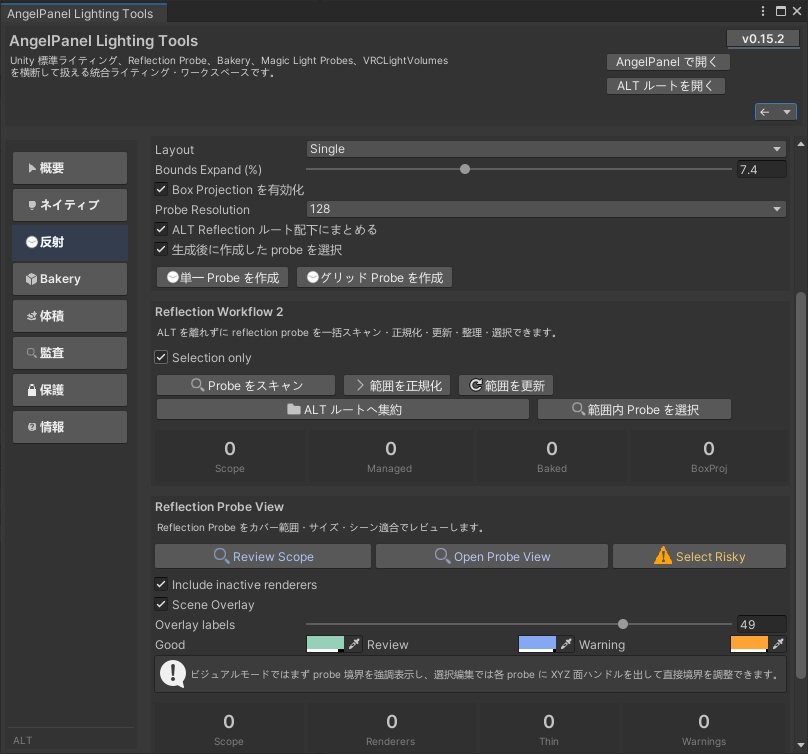Click the AngelPanel で開く button
This screenshot has height=754, width=808.
668,62
